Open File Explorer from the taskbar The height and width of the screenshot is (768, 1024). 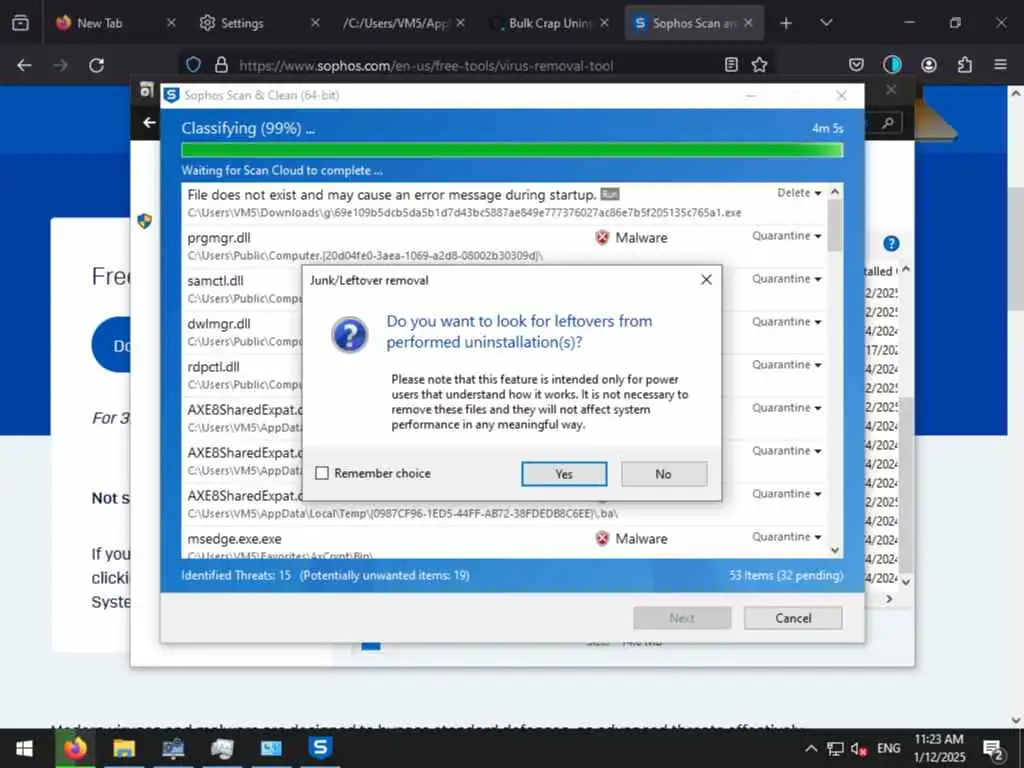(123, 748)
